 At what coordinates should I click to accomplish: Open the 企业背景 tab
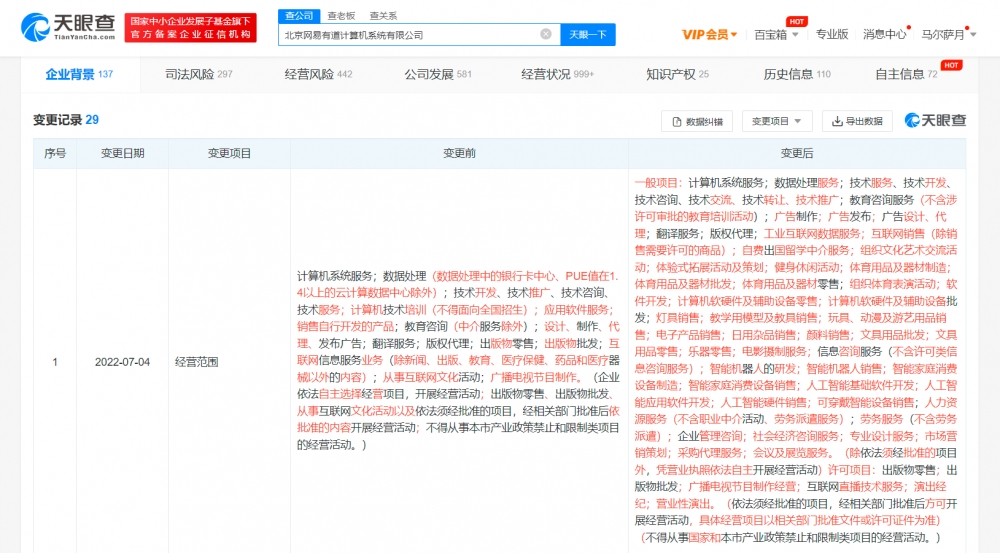[79, 75]
